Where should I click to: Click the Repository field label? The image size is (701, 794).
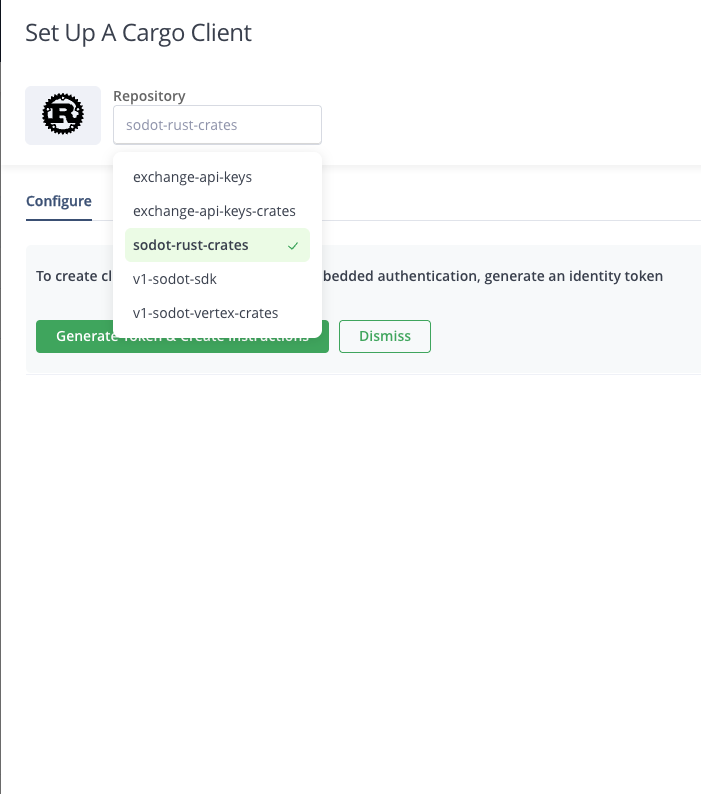[x=149, y=96]
